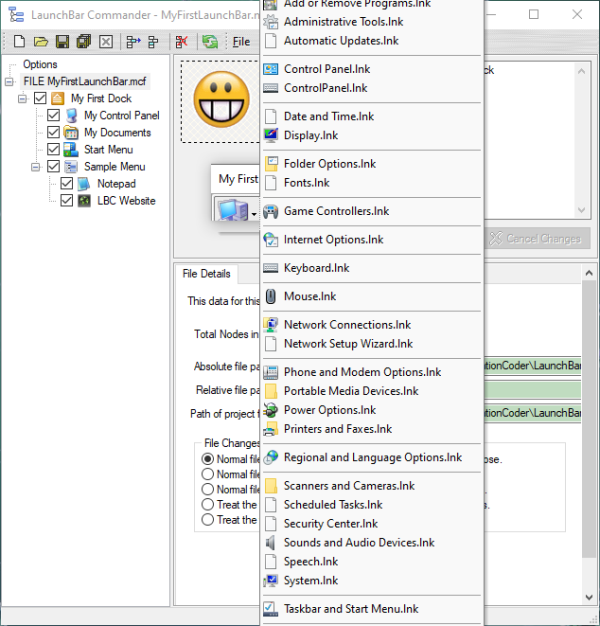This screenshot has height=626, width=600.
Task: Select the second Normal file radio button
Action: point(208,474)
